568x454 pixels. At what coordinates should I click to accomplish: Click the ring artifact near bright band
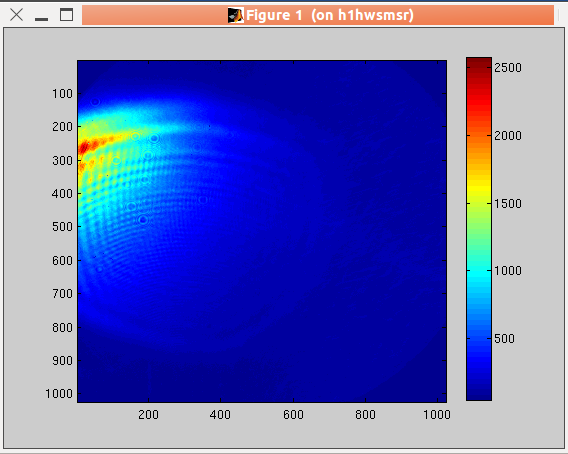(x=155, y=138)
